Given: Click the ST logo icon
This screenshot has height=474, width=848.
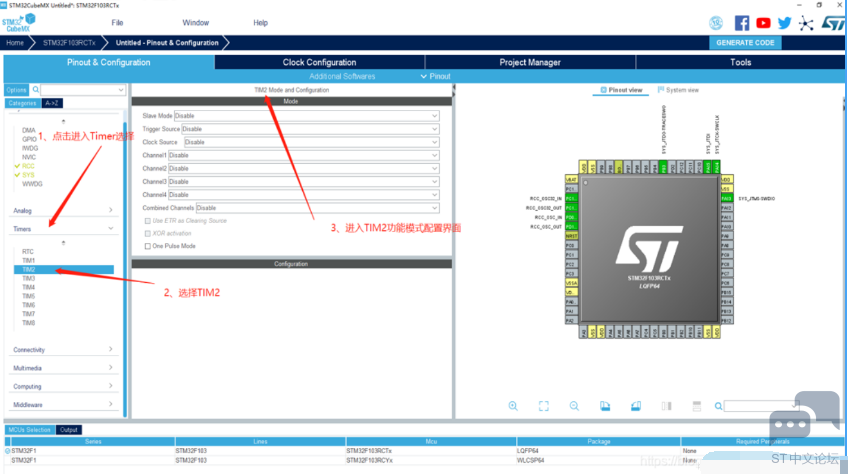Looking at the screenshot, I should (833, 23).
